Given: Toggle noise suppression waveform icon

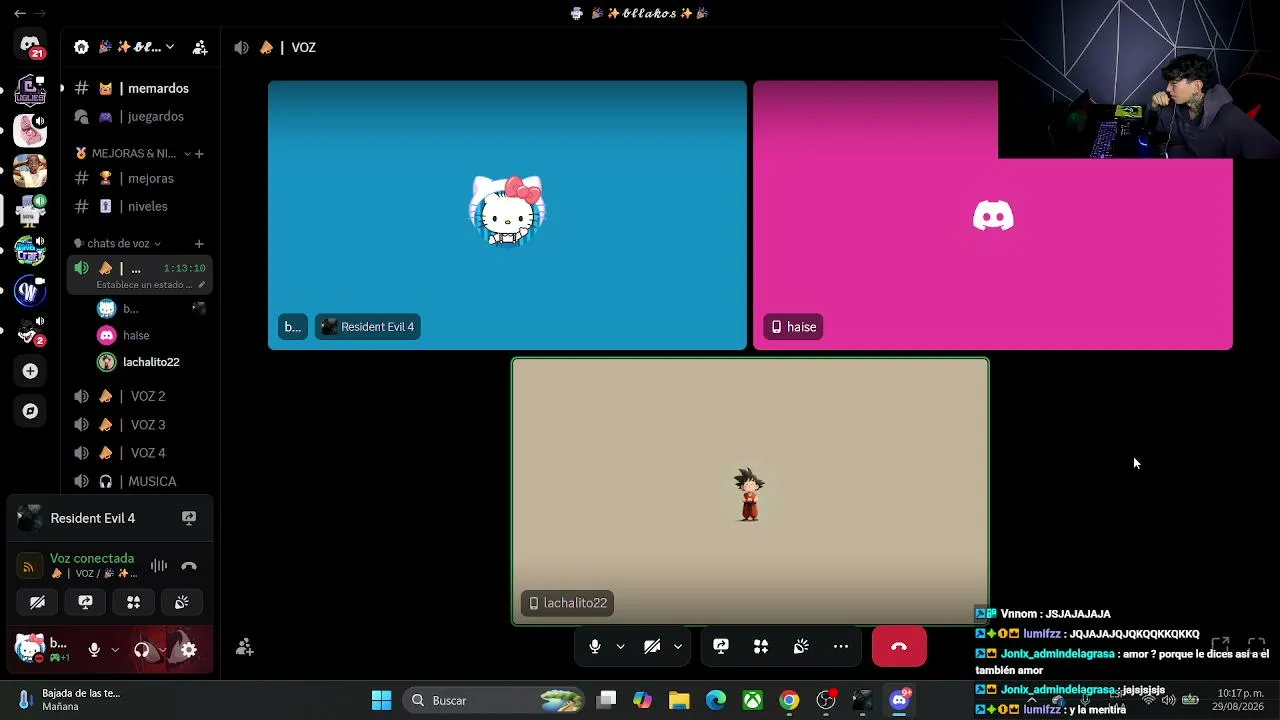Looking at the screenshot, I should (159, 566).
